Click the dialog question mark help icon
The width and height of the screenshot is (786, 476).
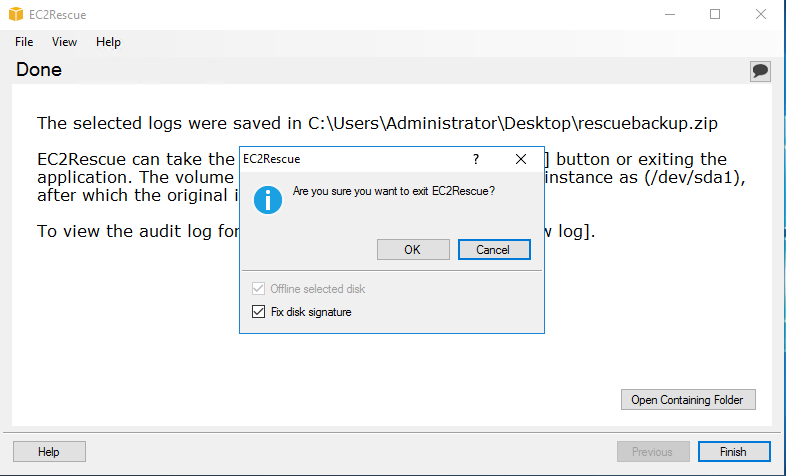tap(476, 159)
